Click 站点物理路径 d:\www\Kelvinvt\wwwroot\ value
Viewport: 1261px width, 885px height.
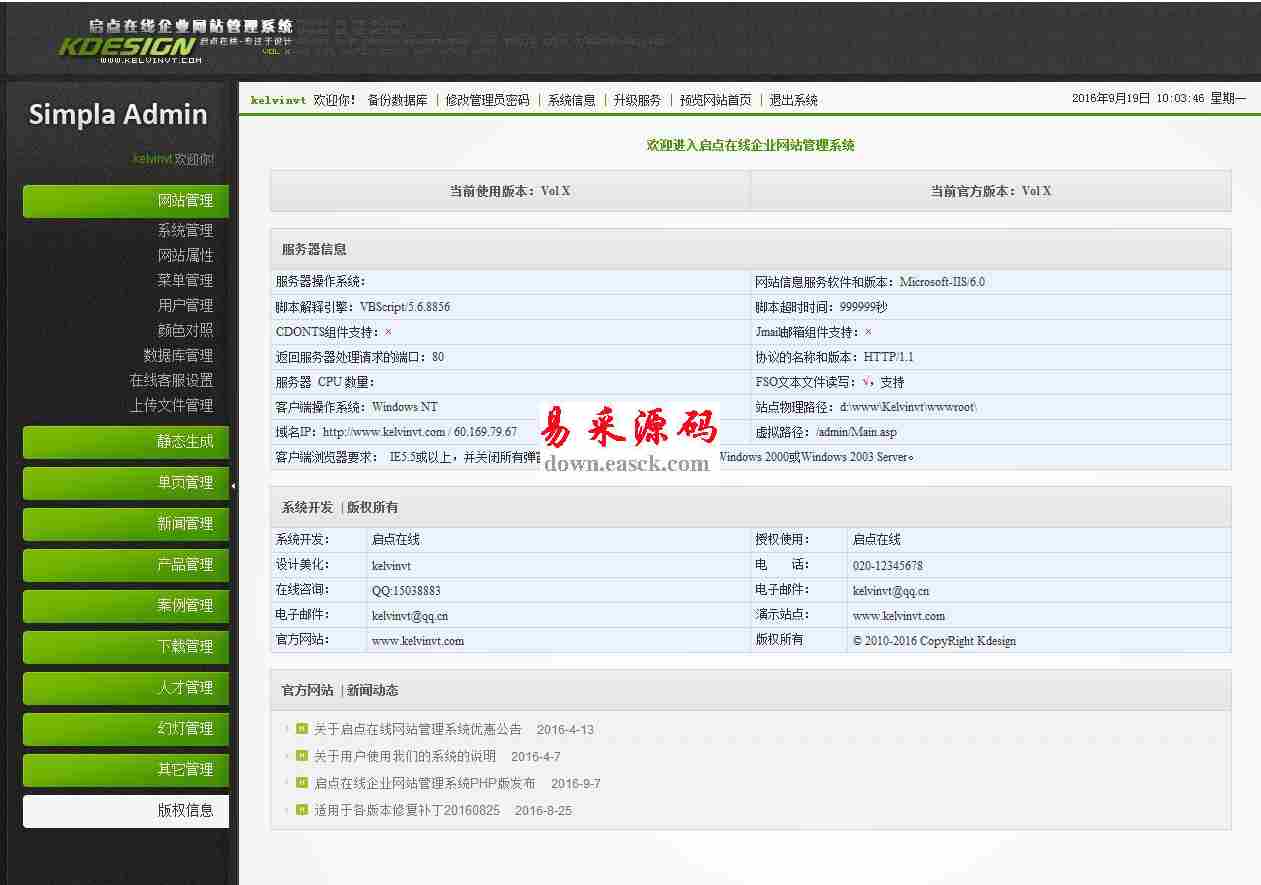(908, 407)
